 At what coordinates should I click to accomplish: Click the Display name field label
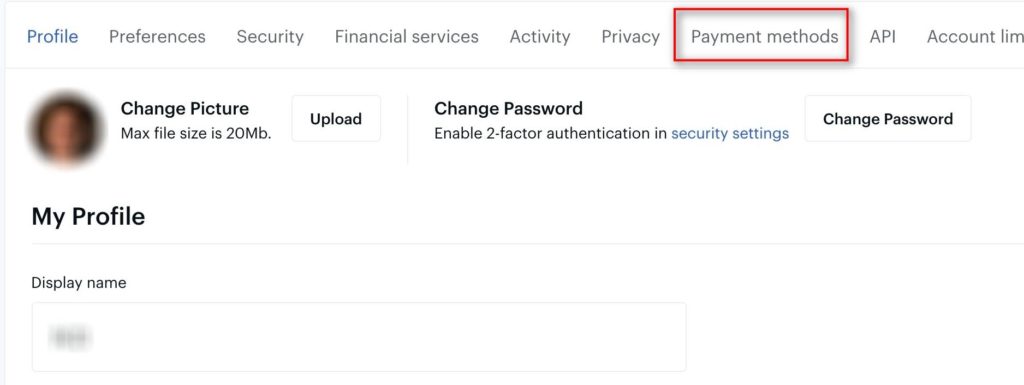[x=78, y=283]
